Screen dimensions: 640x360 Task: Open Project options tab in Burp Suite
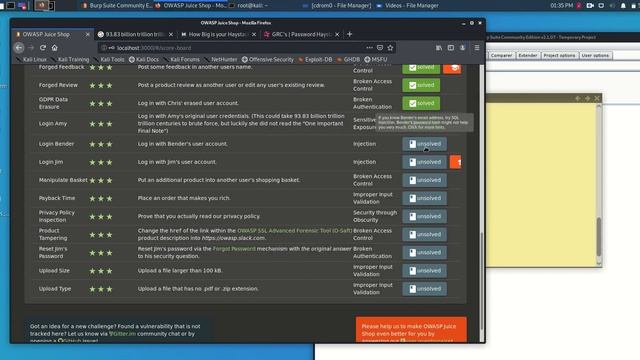tap(559, 56)
